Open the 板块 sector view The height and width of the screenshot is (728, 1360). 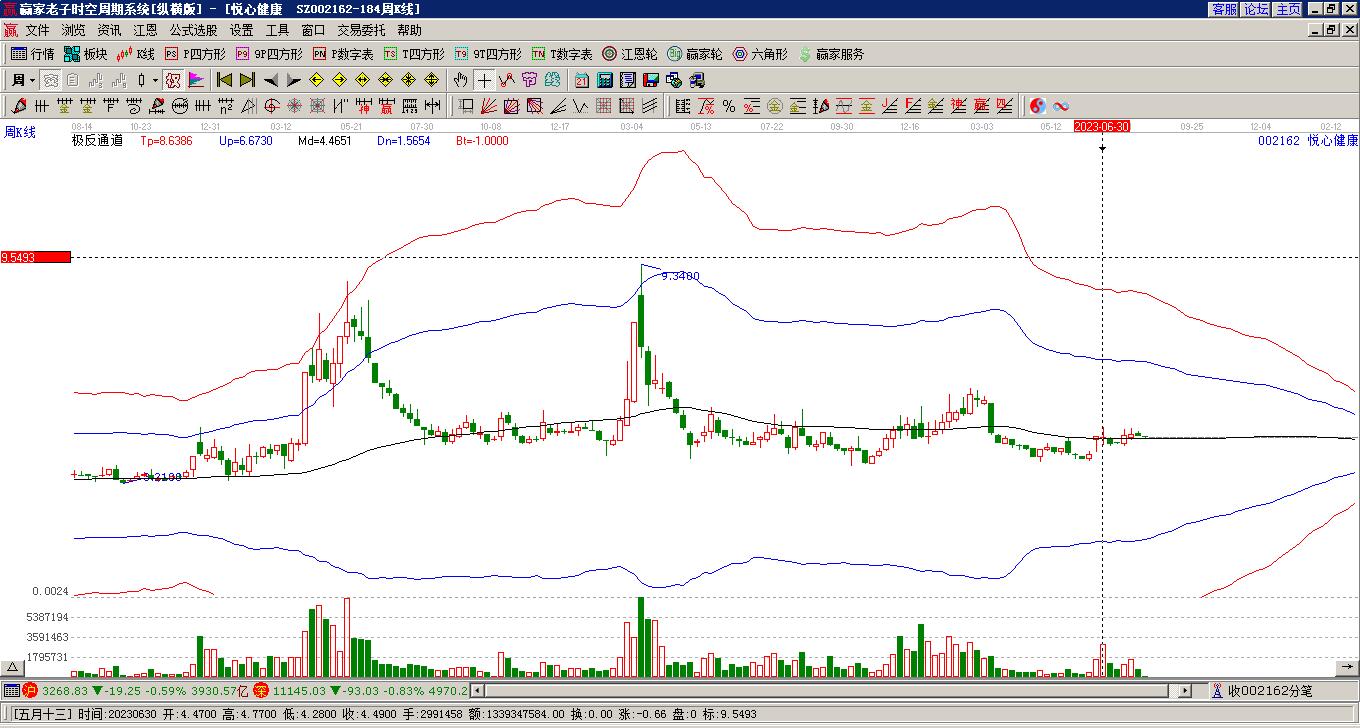(x=86, y=54)
